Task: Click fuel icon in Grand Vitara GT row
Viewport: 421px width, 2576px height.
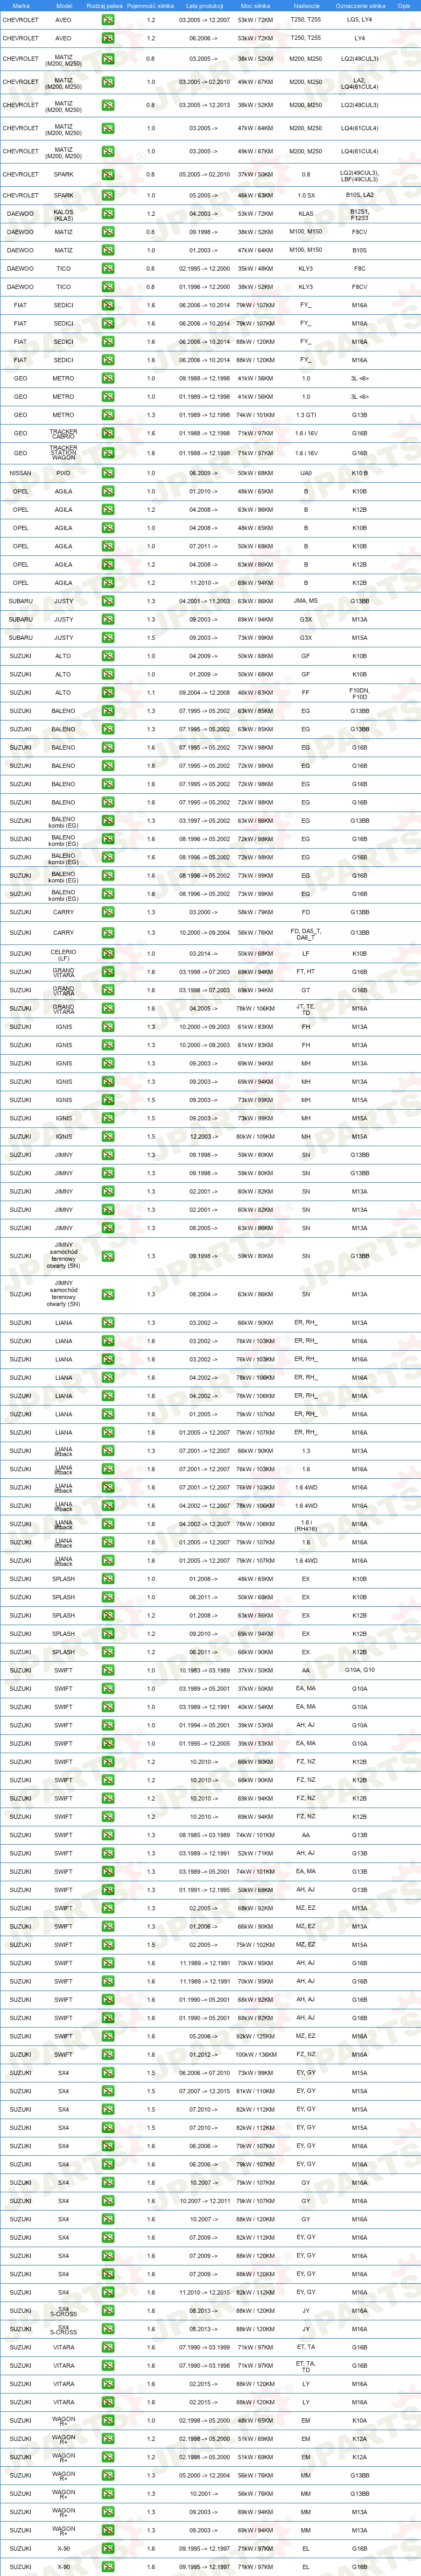Action: [107, 990]
